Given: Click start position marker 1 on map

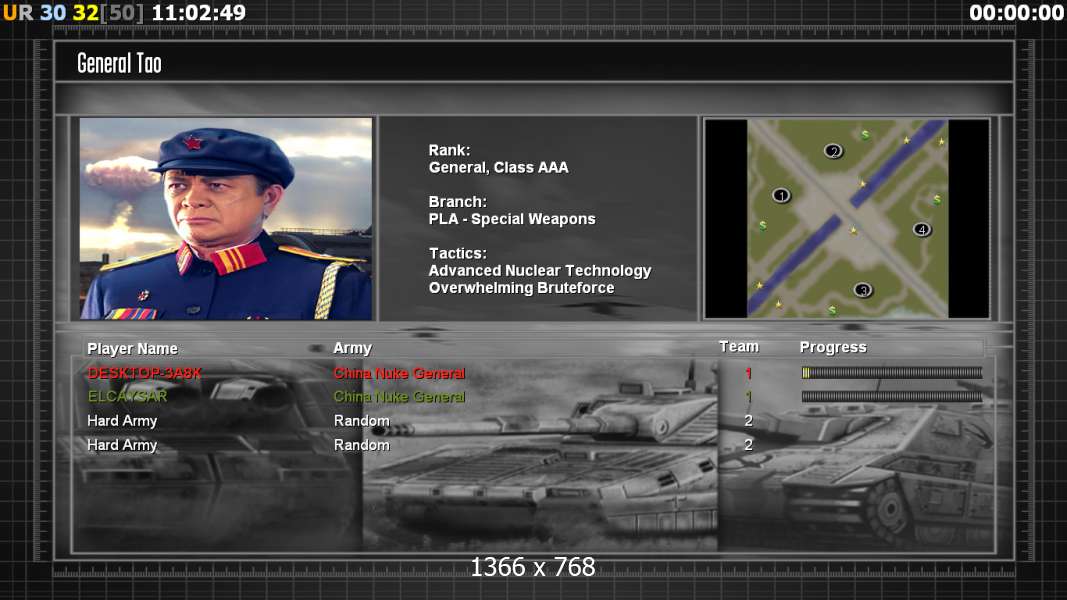Looking at the screenshot, I should coord(781,196).
